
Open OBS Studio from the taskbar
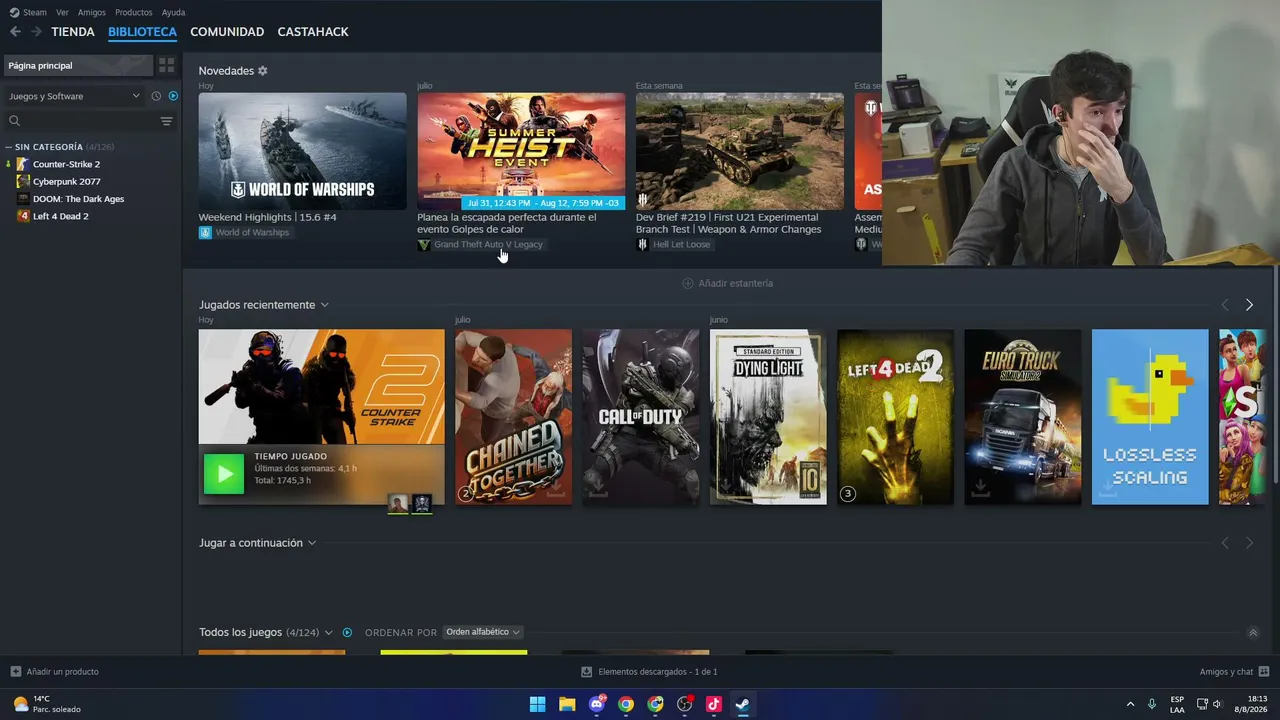(685, 704)
